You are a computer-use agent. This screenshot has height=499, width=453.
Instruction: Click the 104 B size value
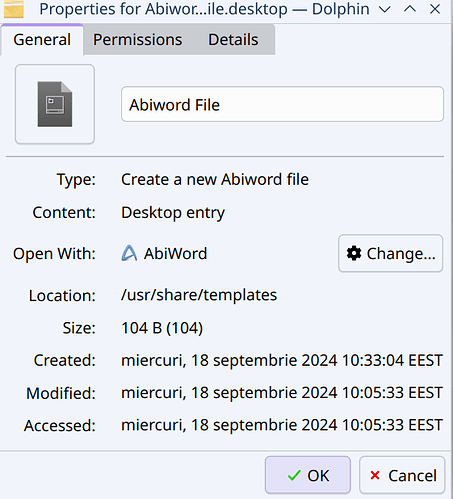pyautogui.click(x=162, y=328)
